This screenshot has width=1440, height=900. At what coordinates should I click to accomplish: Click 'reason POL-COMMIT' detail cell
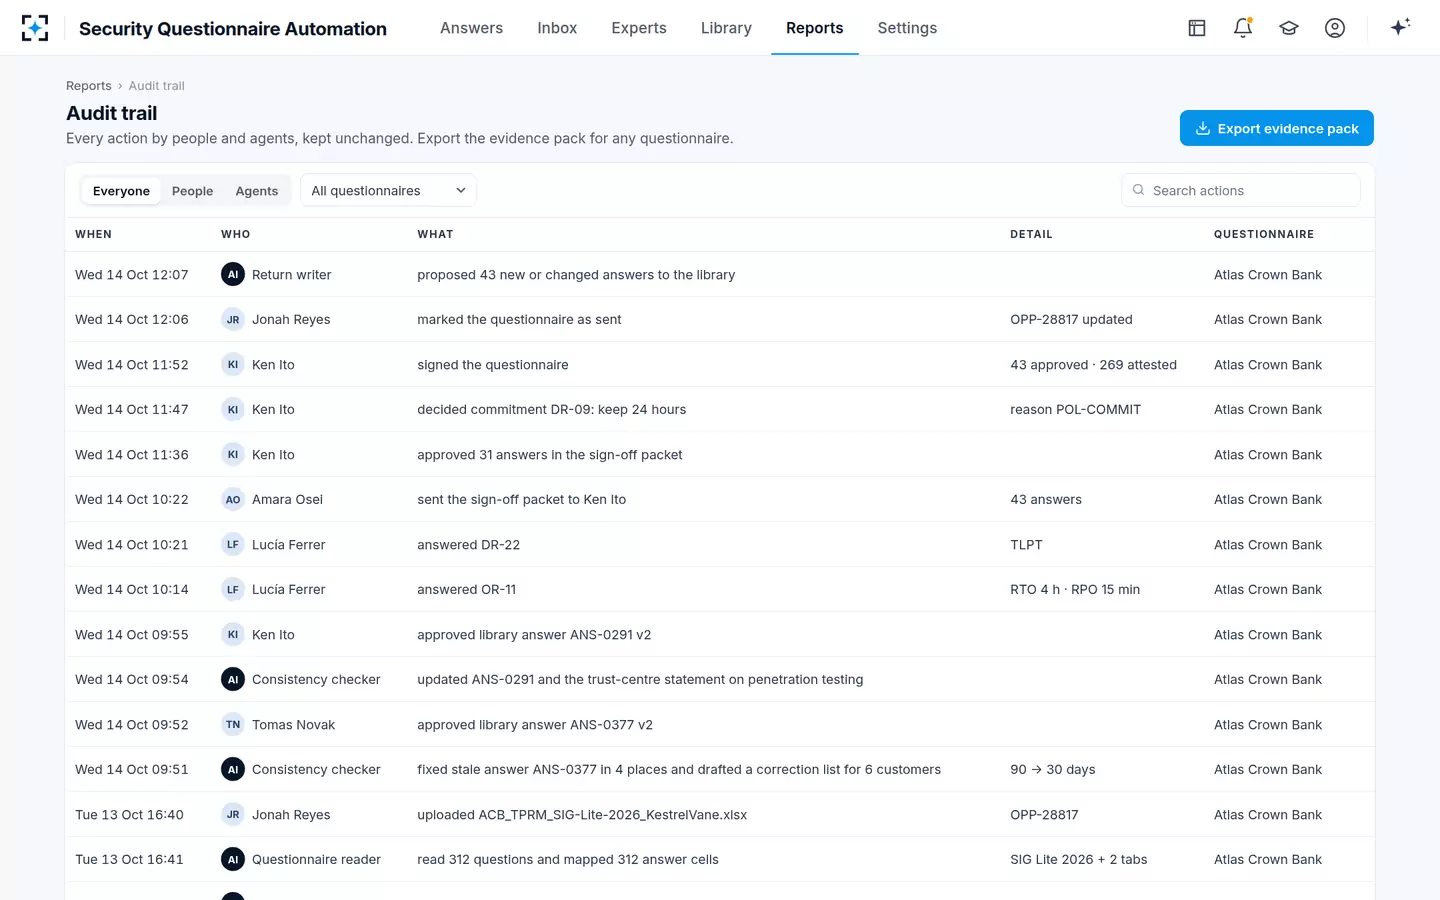1075,410
